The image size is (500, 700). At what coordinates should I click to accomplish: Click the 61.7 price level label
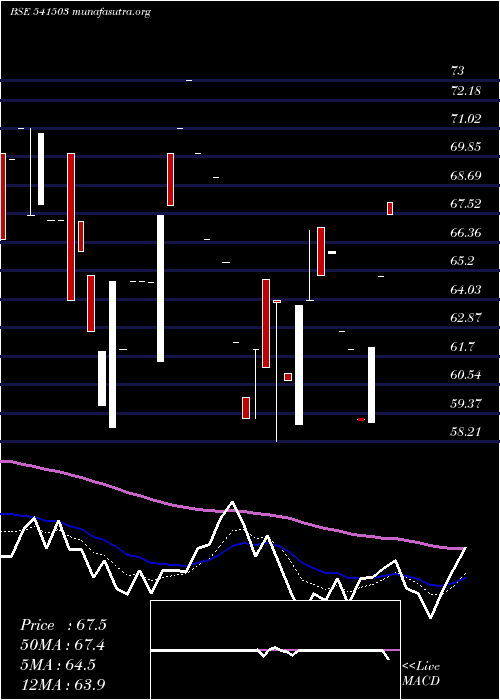[463, 346]
